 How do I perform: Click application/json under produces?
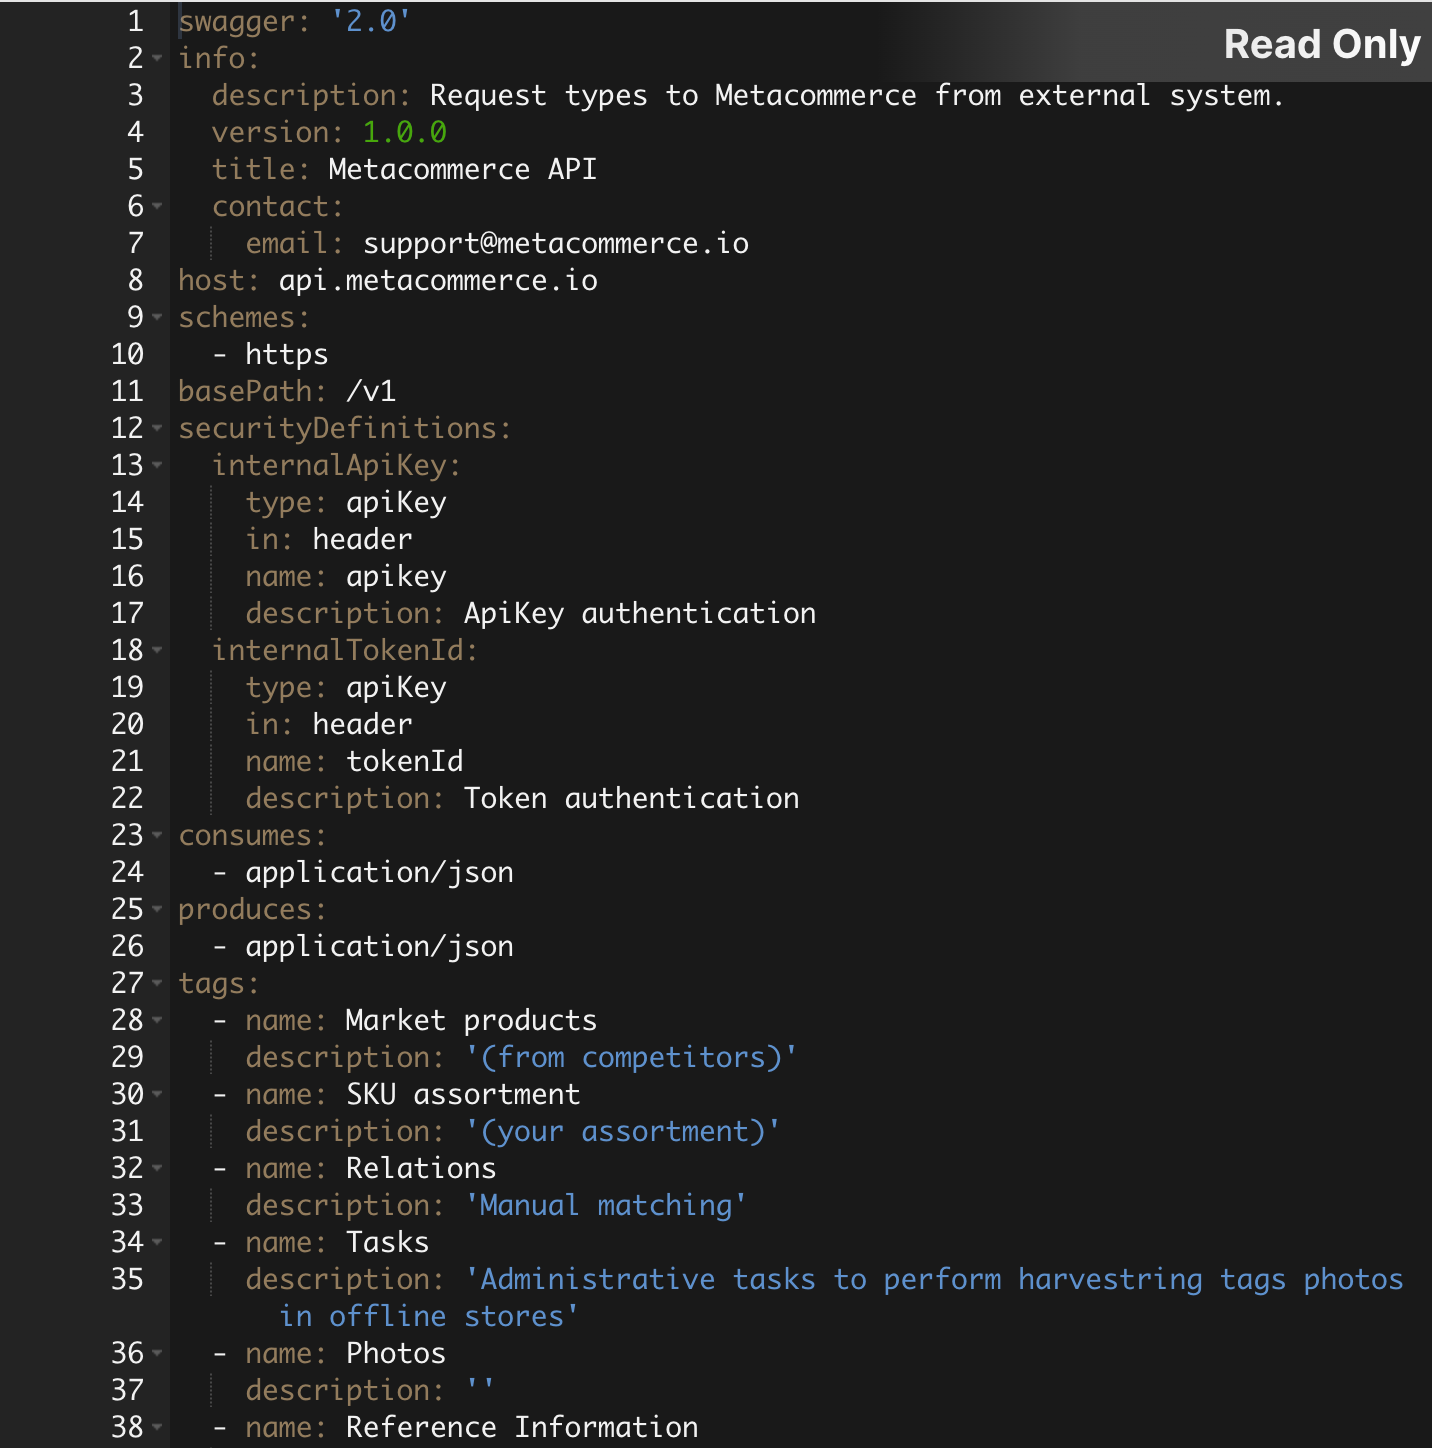pos(379,946)
